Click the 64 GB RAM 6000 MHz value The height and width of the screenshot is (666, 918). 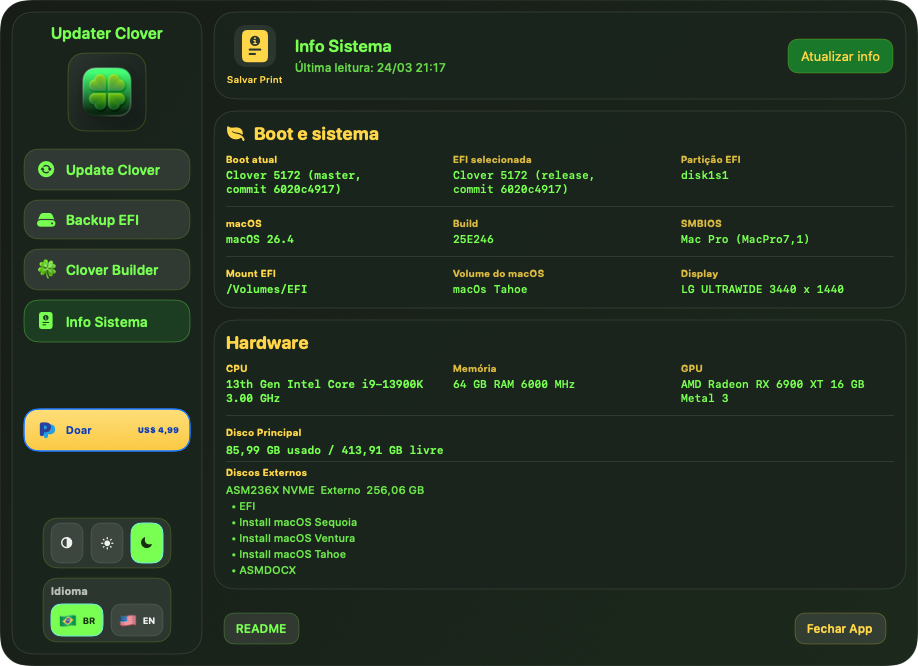tap(514, 384)
